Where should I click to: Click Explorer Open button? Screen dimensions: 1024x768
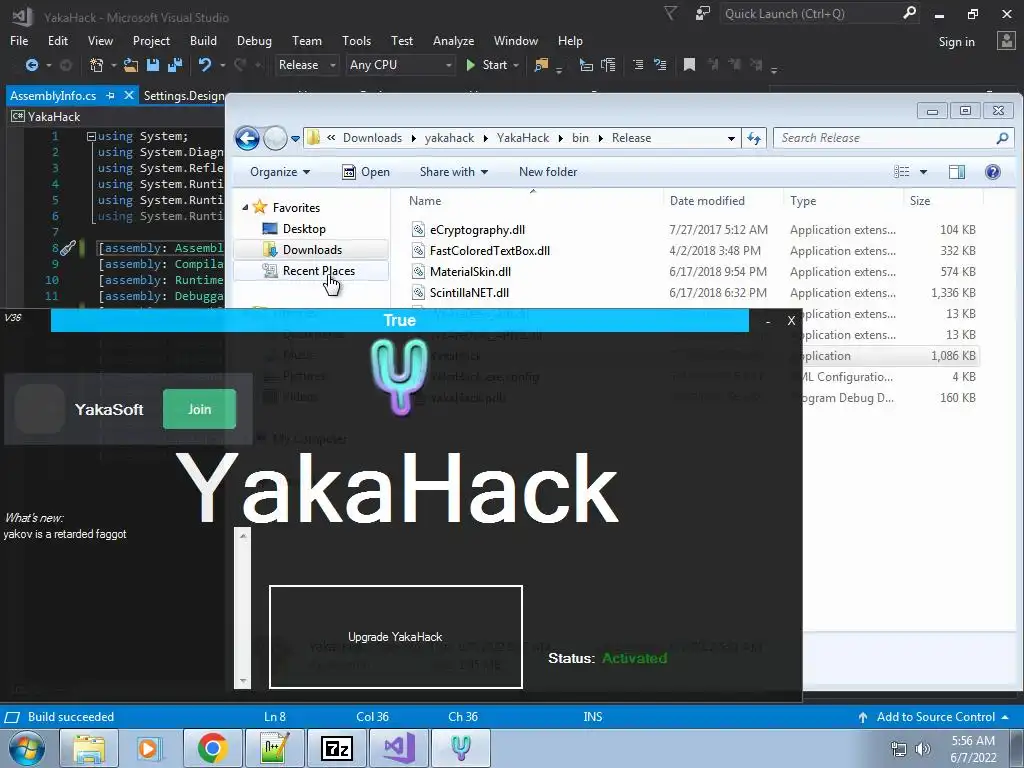[x=366, y=172]
